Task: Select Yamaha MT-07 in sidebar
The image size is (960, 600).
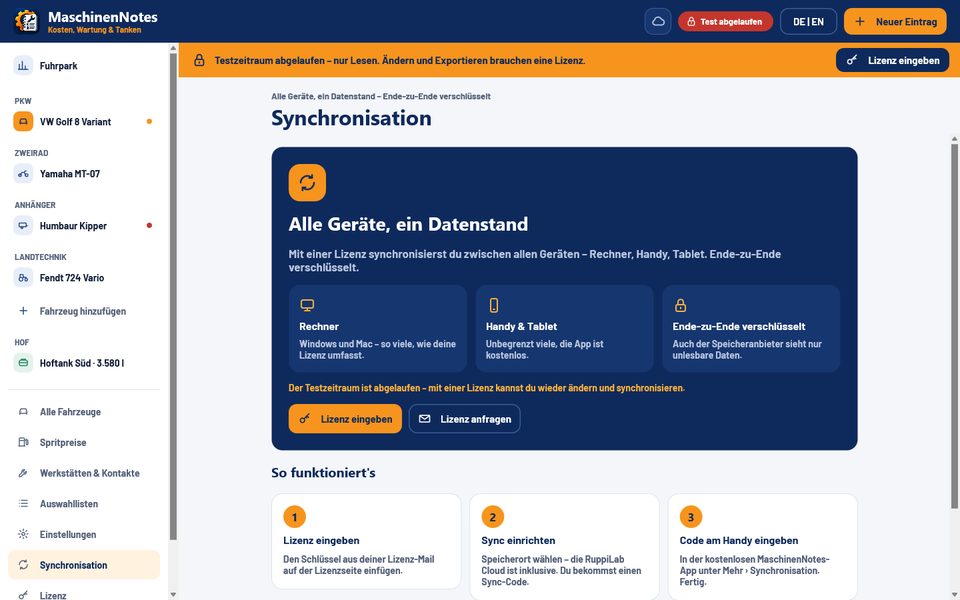Action: [84, 173]
